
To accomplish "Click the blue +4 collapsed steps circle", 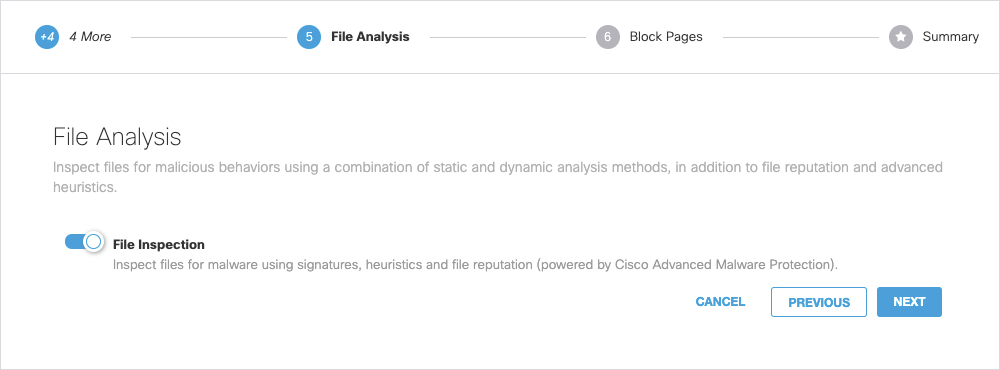I will (x=47, y=37).
